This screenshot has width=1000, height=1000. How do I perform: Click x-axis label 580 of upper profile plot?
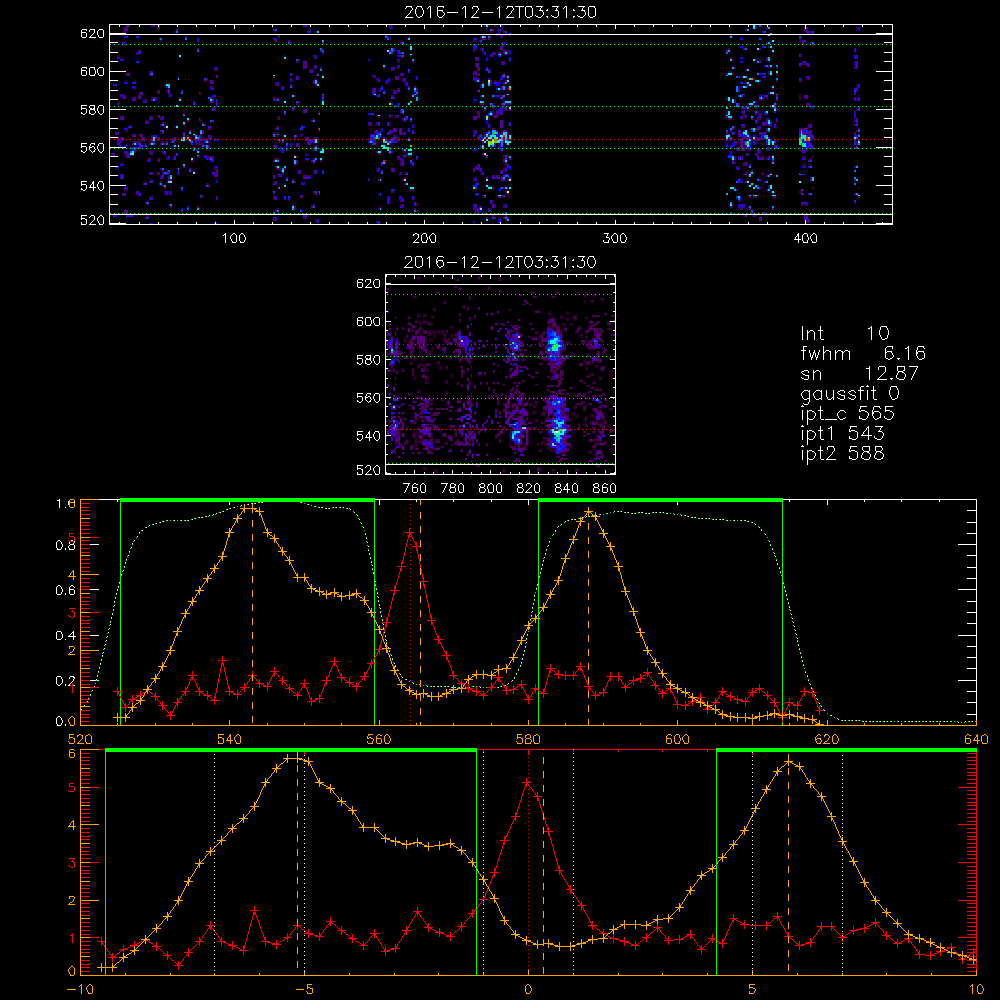(528, 739)
